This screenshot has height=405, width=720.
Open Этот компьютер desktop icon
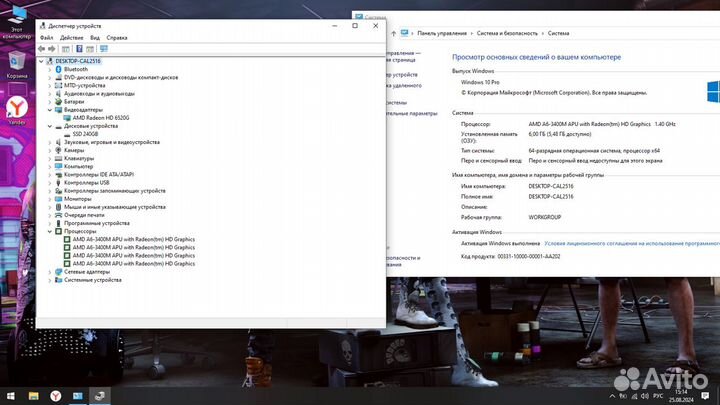pyautogui.click(x=17, y=22)
